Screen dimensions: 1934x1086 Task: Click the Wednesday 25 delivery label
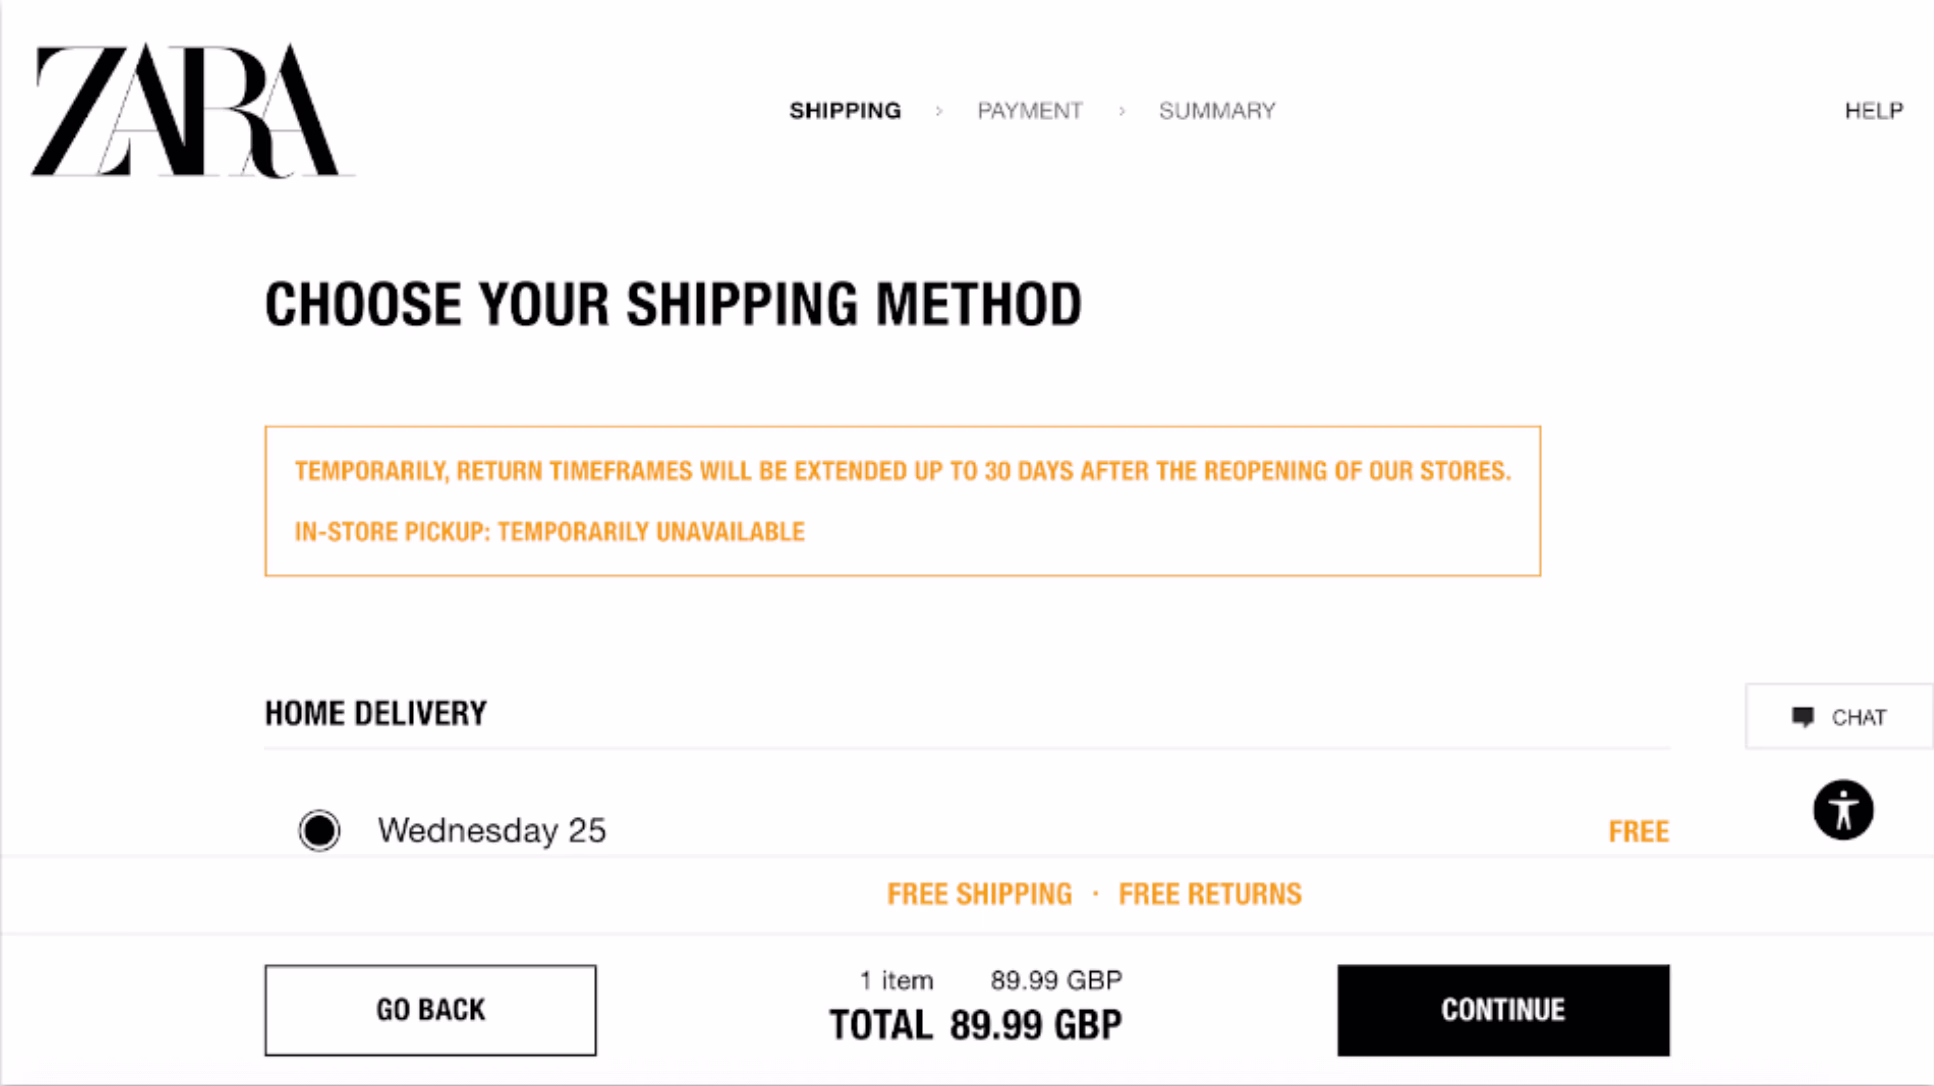pyautogui.click(x=492, y=830)
